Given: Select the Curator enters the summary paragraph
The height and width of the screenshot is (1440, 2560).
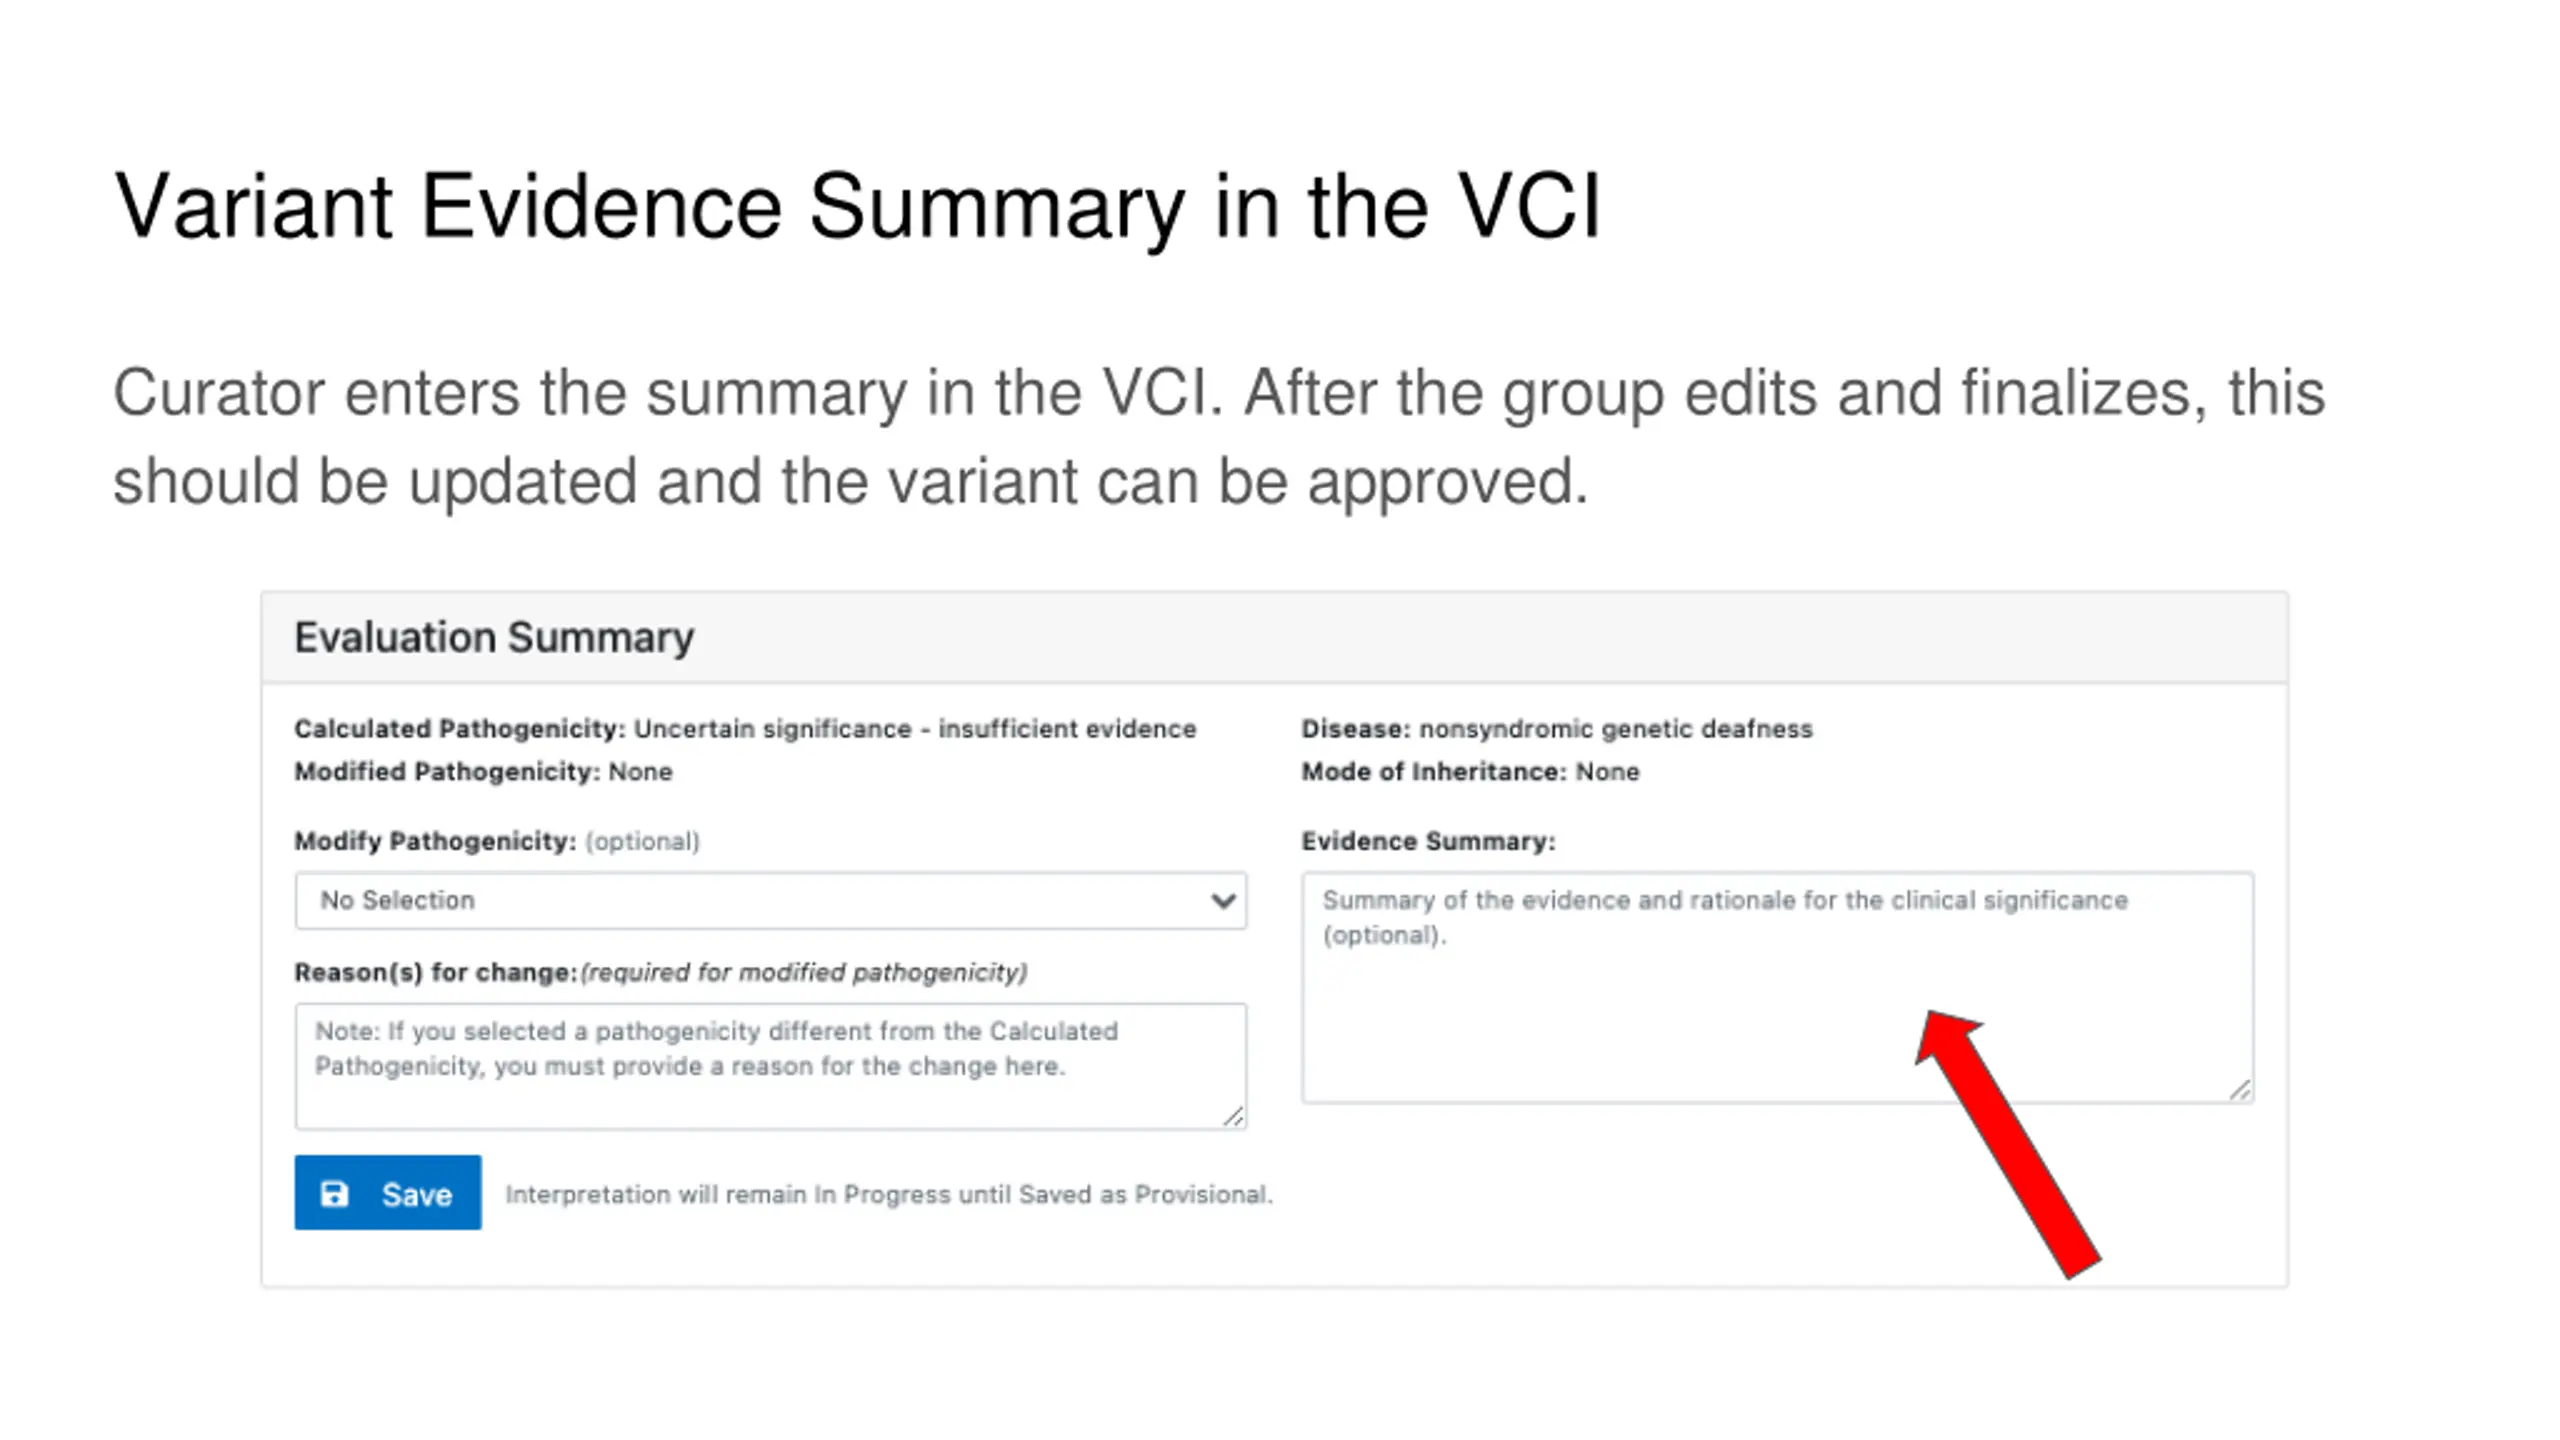Looking at the screenshot, I should tap(1219, 437).
